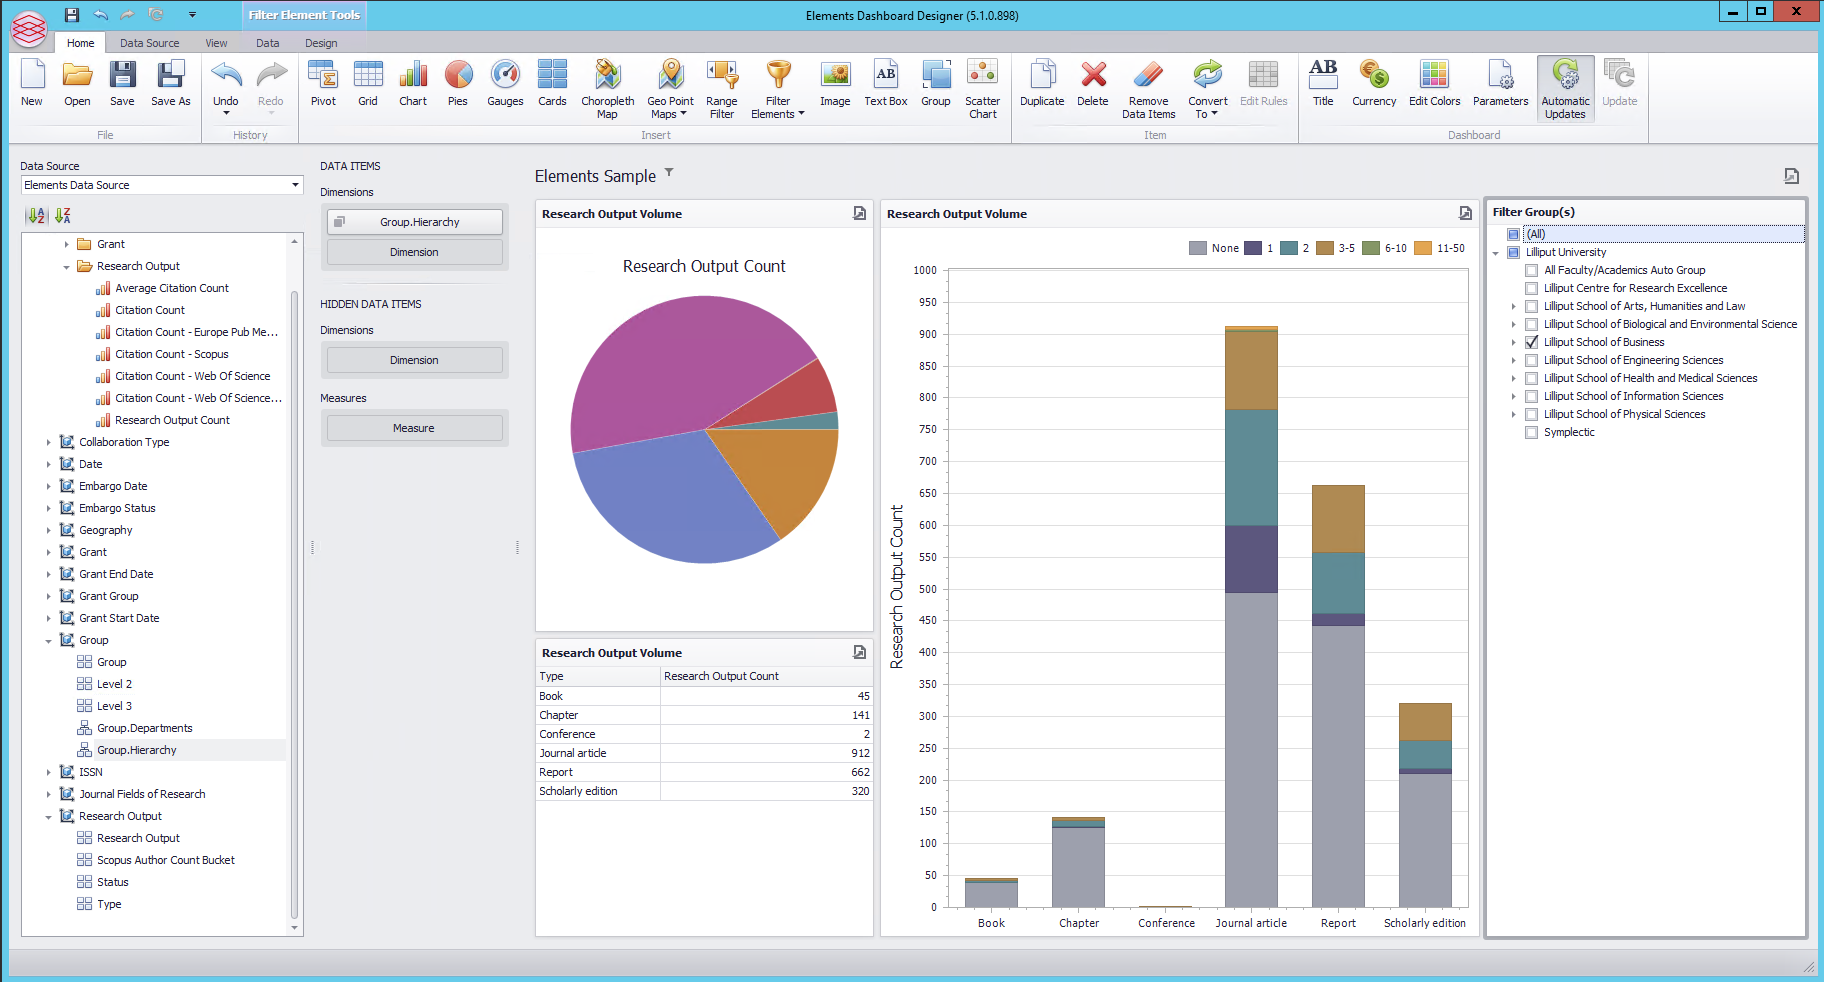Expand Lilliput School of Engineering Sciences
The height and width of the screenshot is (982, 1824).
(1513, 360)
